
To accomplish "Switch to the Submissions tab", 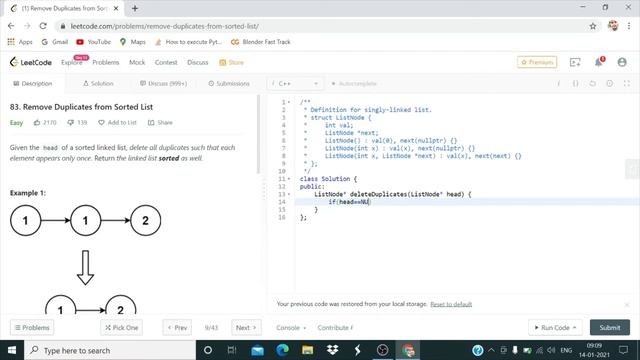I will (229, 83).
